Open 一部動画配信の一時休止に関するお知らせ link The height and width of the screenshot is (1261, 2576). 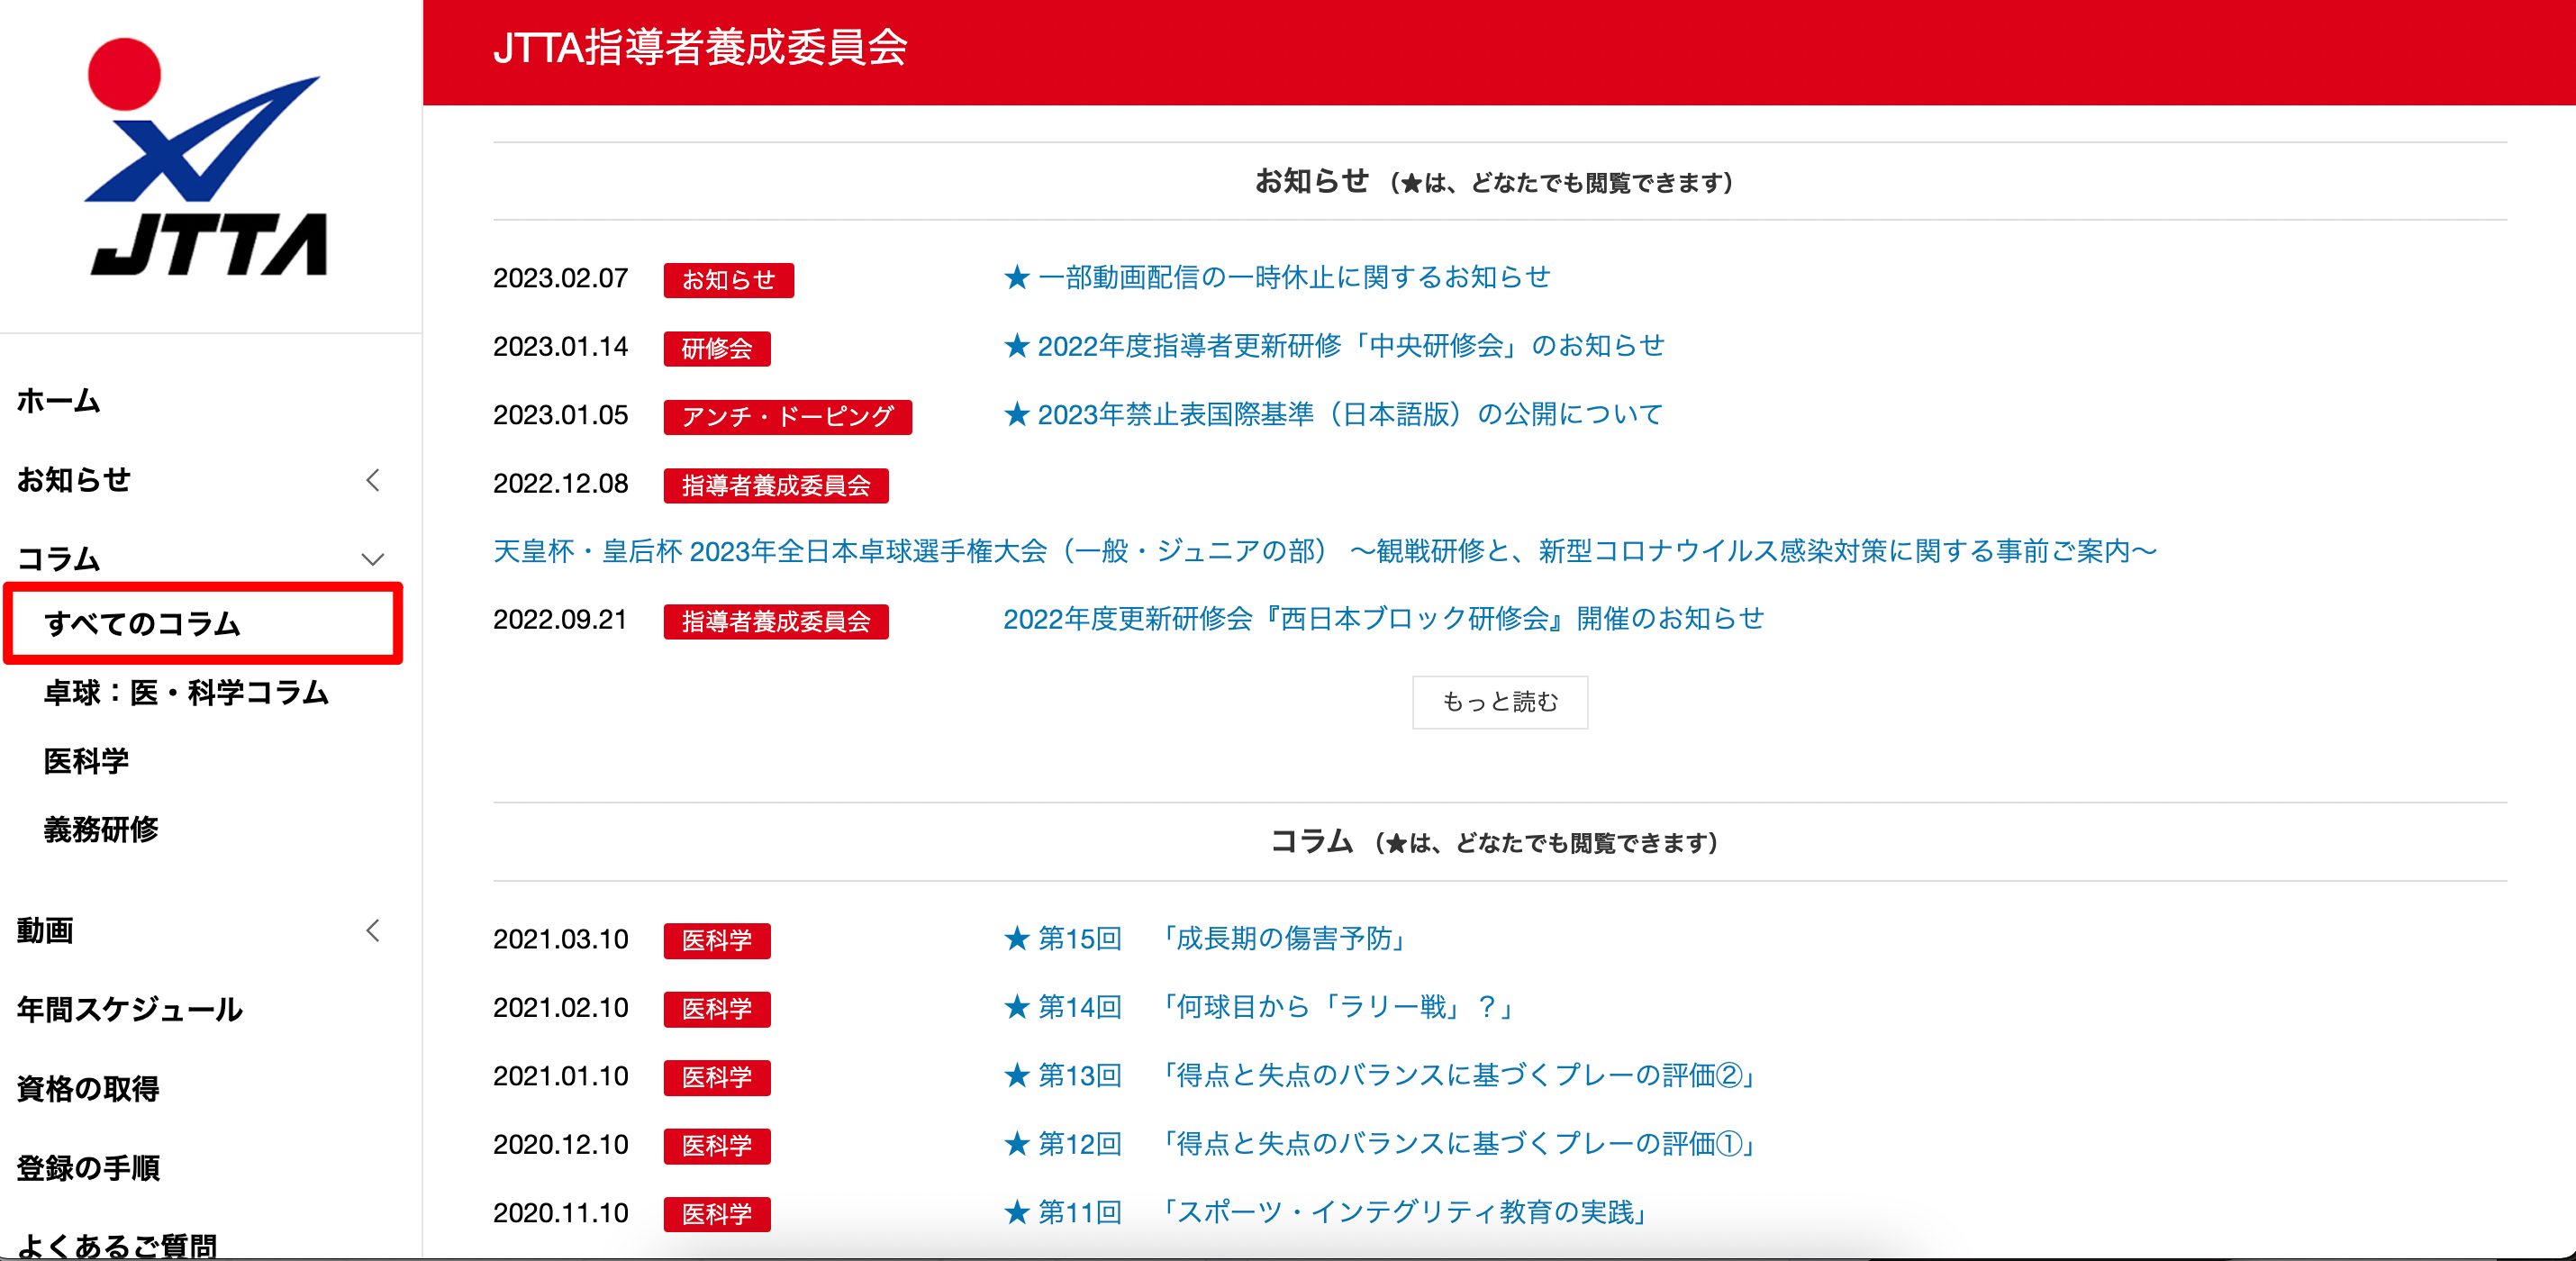pos(1277,277)
